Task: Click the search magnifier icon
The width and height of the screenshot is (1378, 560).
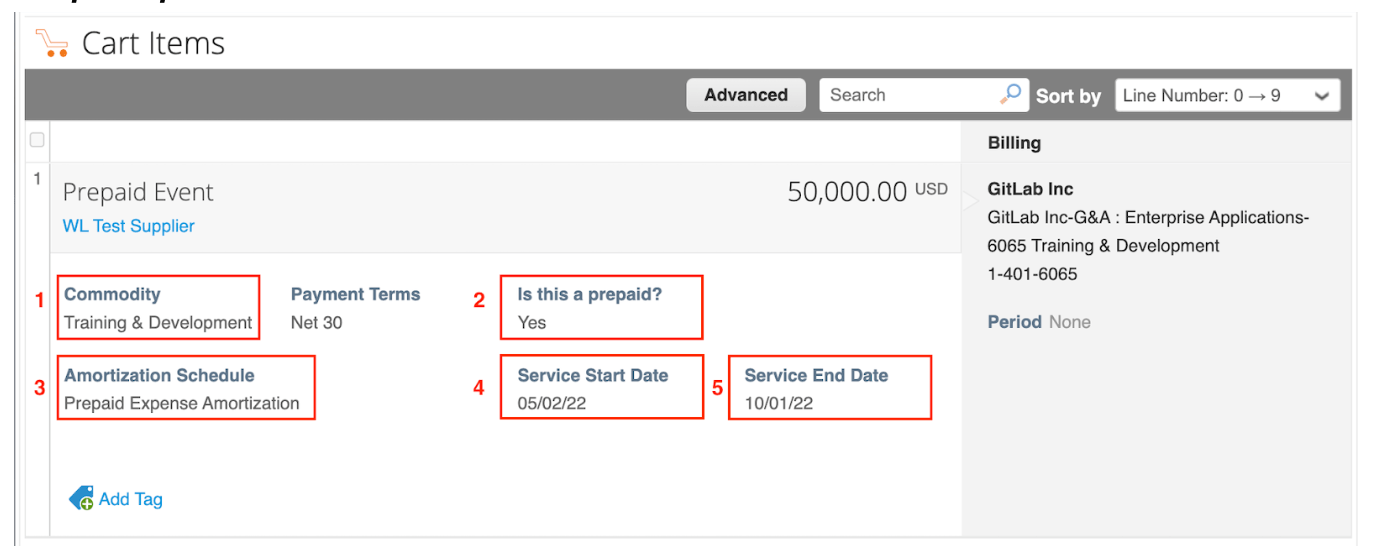Action: pos(1011,95)
